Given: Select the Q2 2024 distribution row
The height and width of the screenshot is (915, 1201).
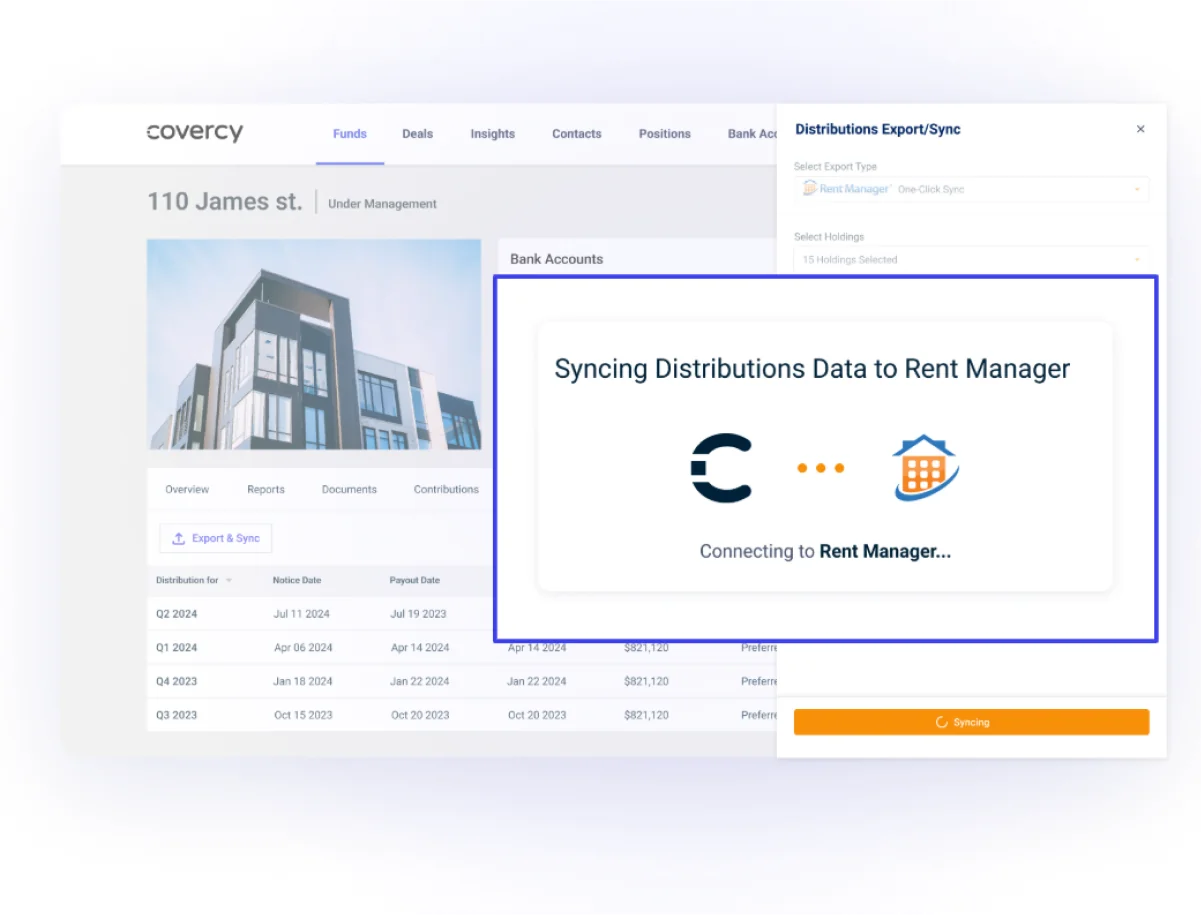Looking at the screenshot, I should click(x=177, y=613).
